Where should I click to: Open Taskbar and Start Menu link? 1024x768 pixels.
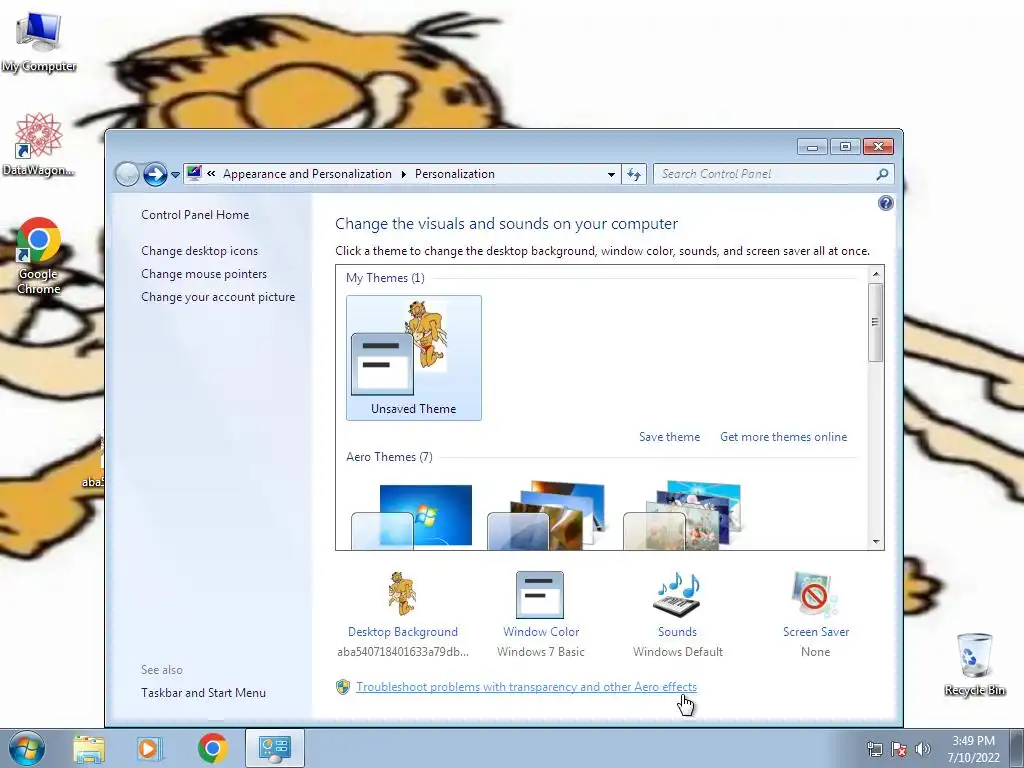click(x=203, y=693)
